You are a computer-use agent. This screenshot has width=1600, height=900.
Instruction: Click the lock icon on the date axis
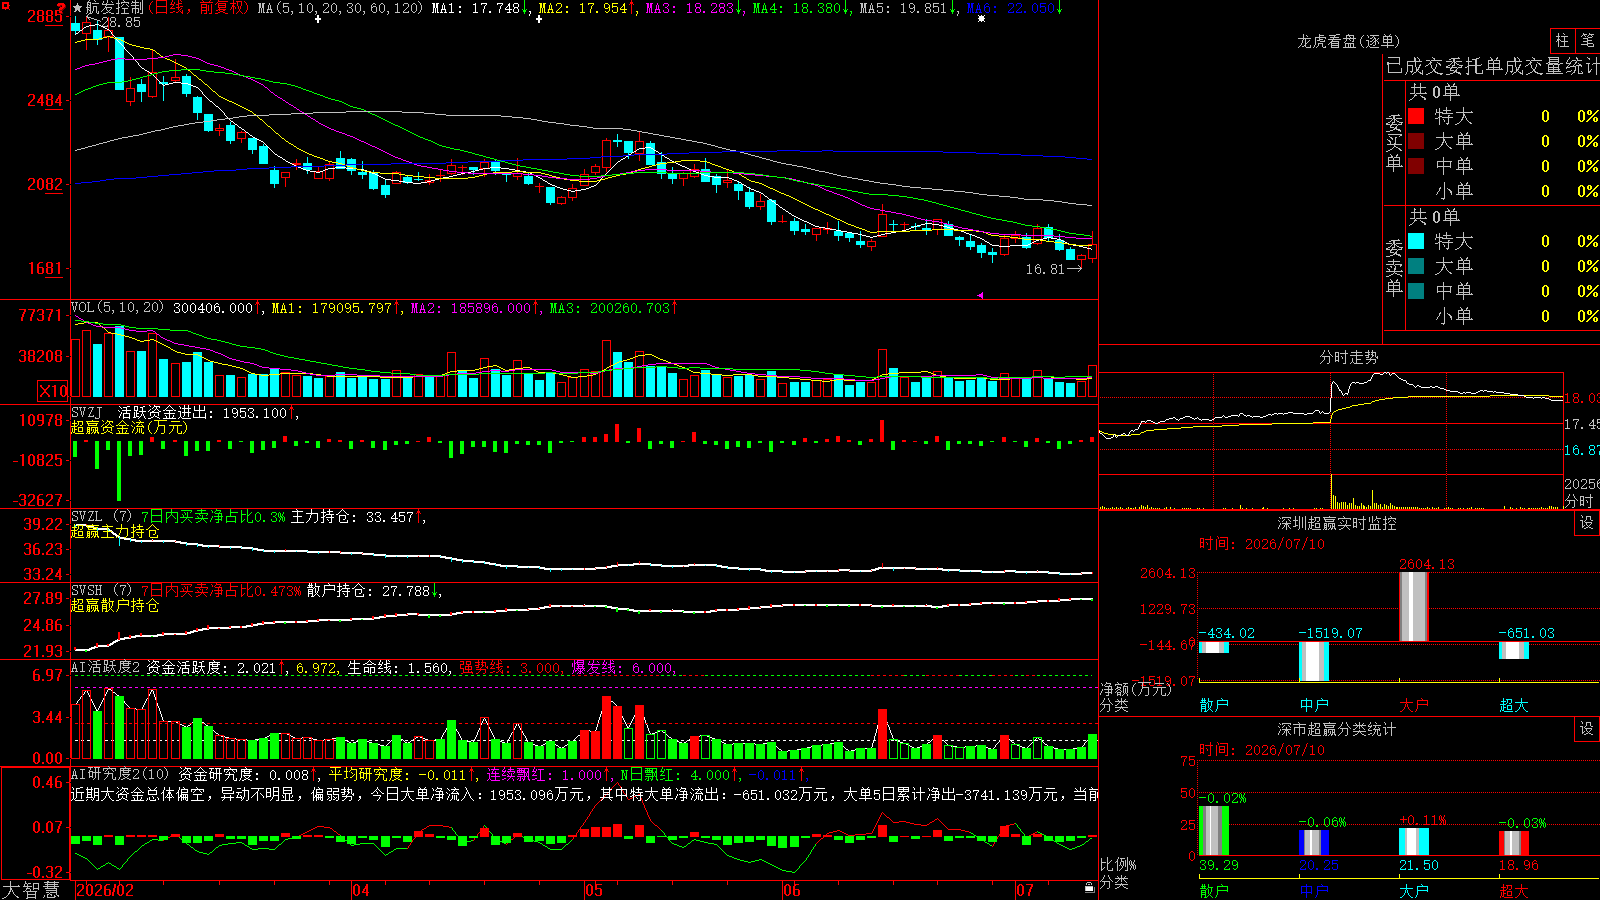[x=1089, y=888]
